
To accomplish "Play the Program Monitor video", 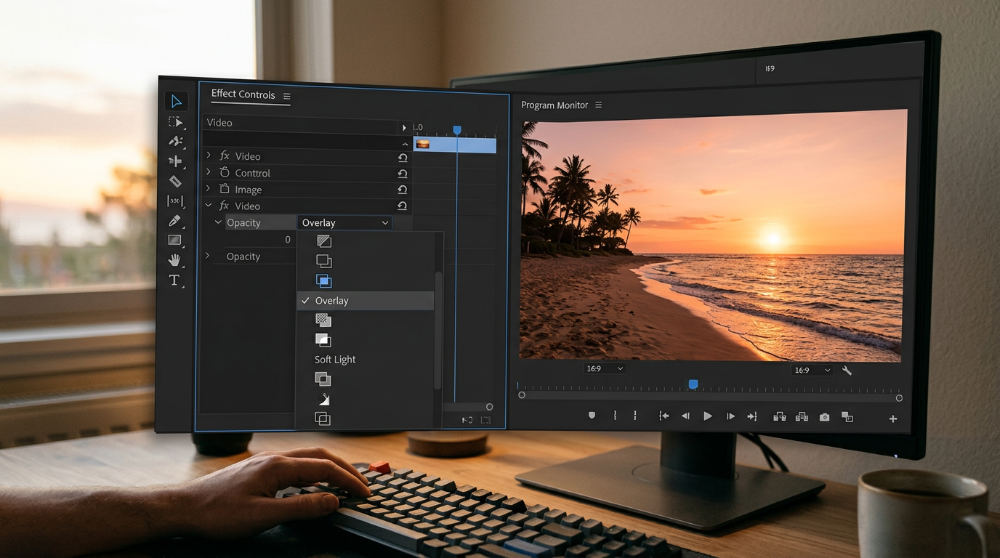I will [x=707, y=416].
